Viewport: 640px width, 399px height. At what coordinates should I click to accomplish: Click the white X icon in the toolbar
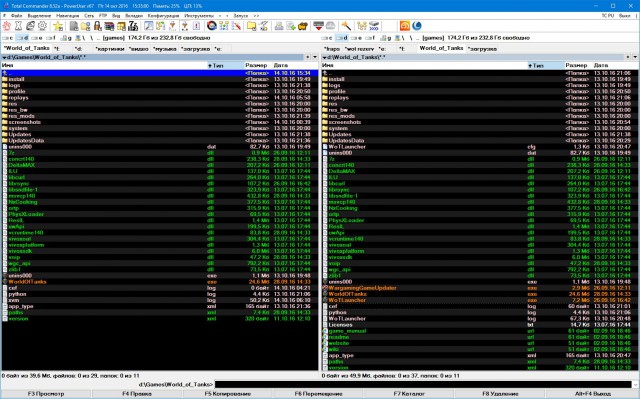click(x=18, y=26)
